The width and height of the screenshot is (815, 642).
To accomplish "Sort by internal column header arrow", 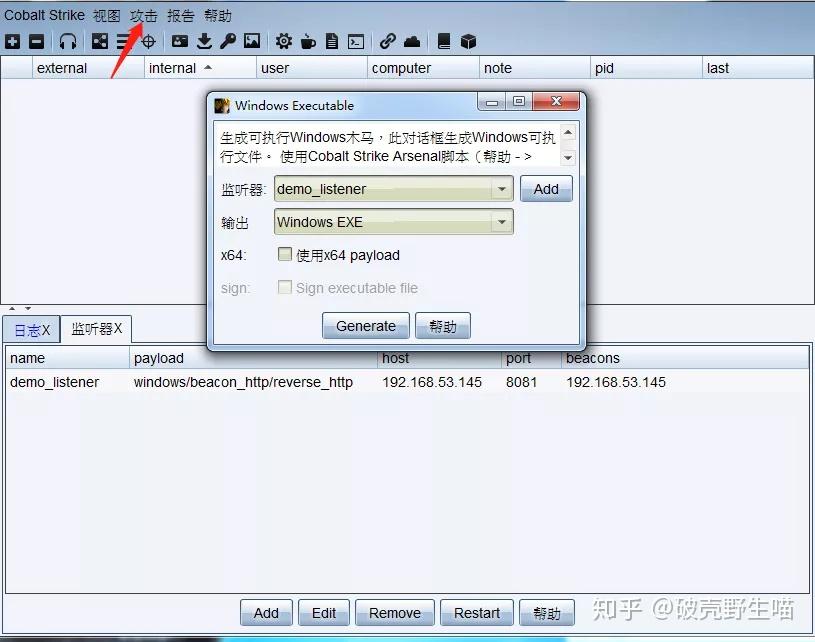I will coord(208,68).
